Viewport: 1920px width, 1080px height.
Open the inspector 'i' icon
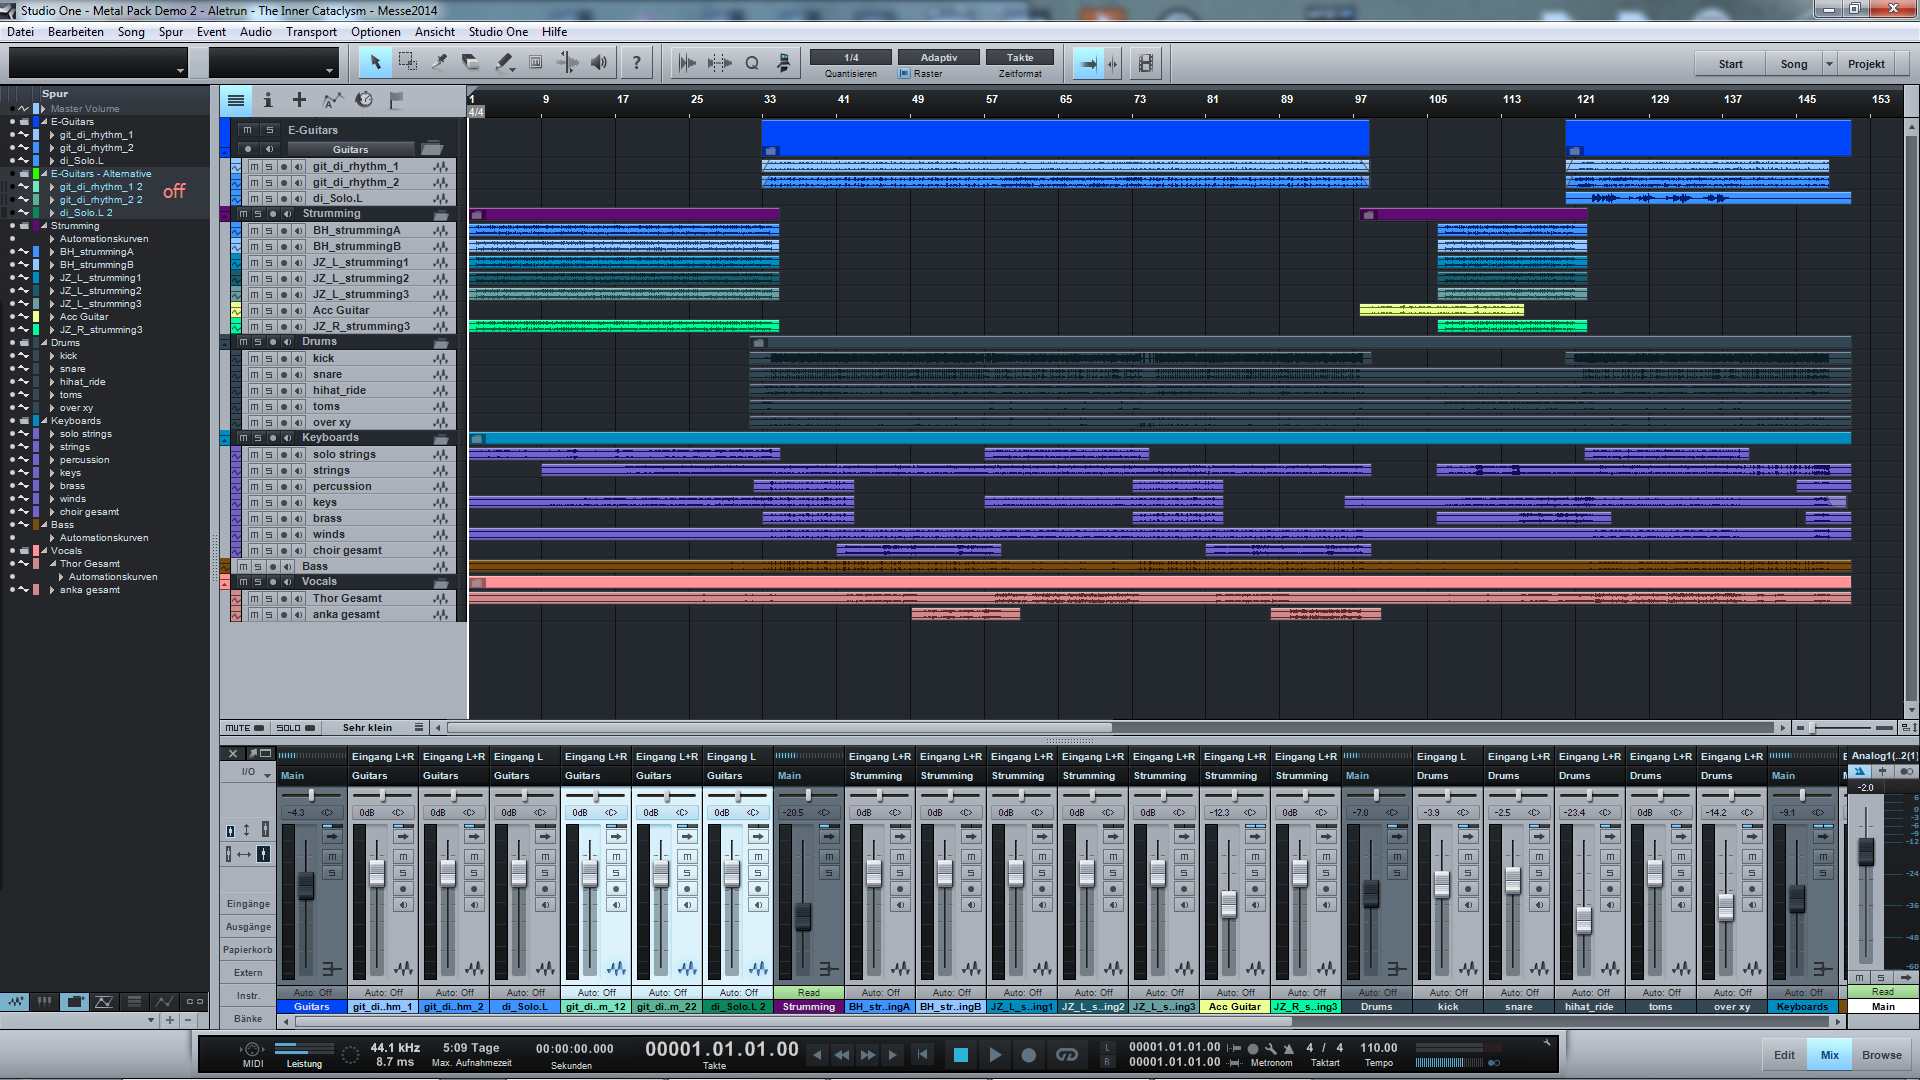coord(268,100)
